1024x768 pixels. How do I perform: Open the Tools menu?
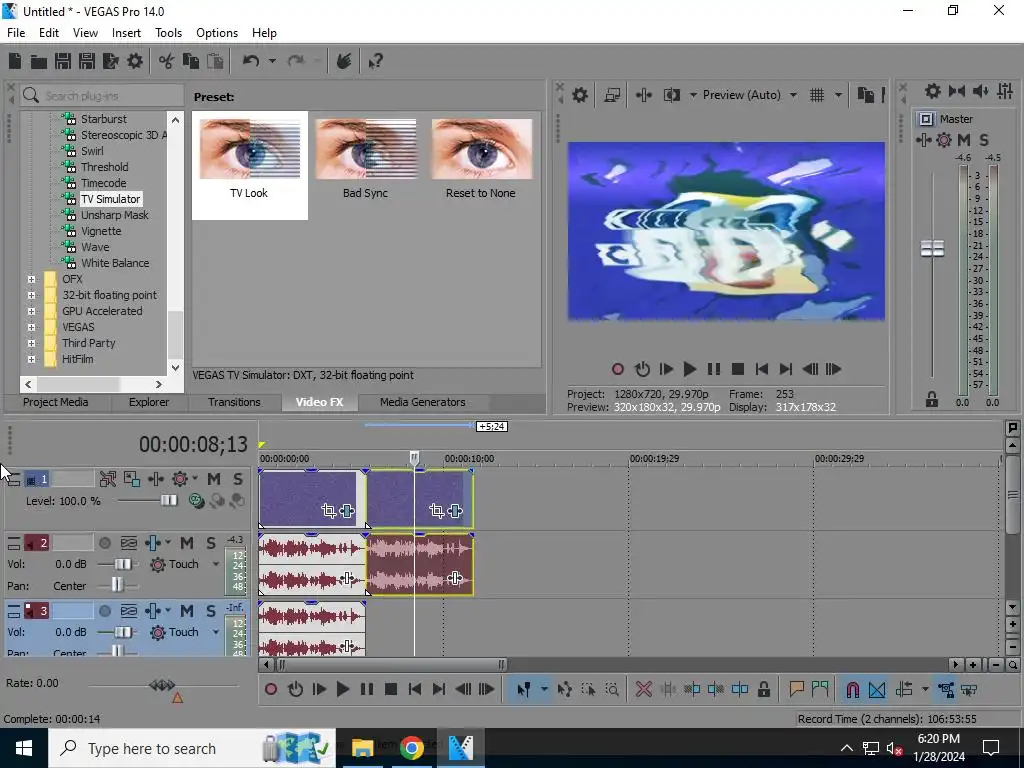168,33
